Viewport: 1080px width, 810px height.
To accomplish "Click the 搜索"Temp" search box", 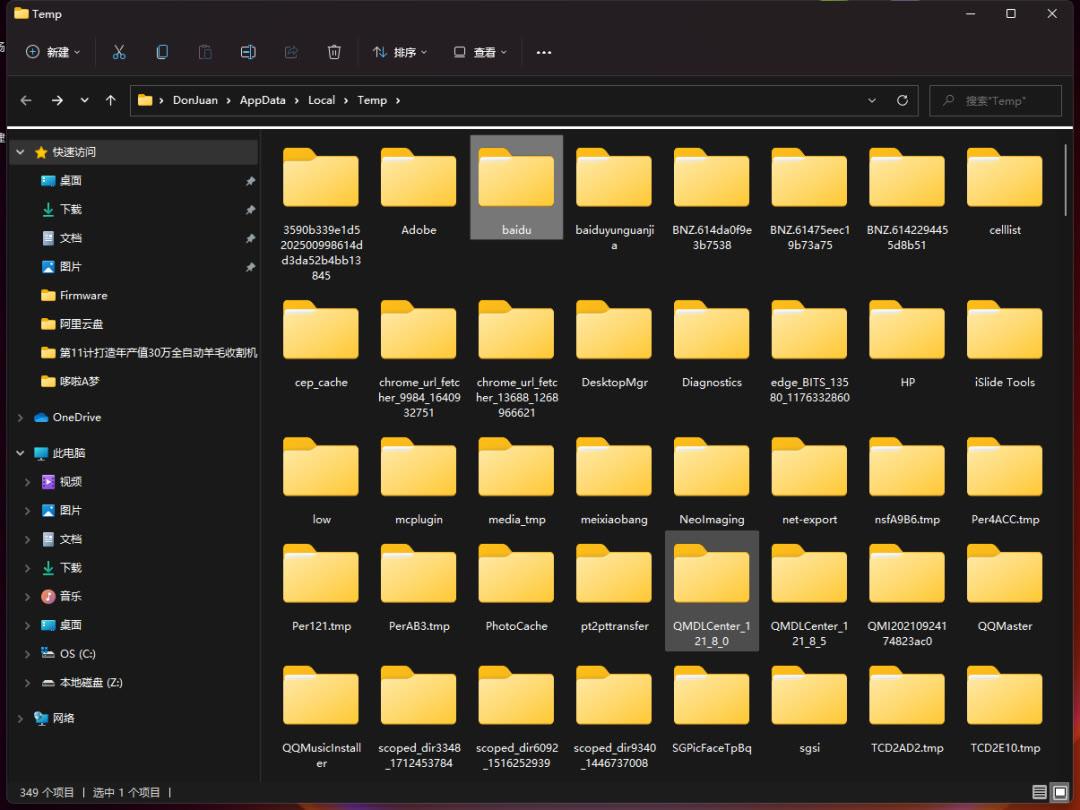I will (x=995, y=101).
